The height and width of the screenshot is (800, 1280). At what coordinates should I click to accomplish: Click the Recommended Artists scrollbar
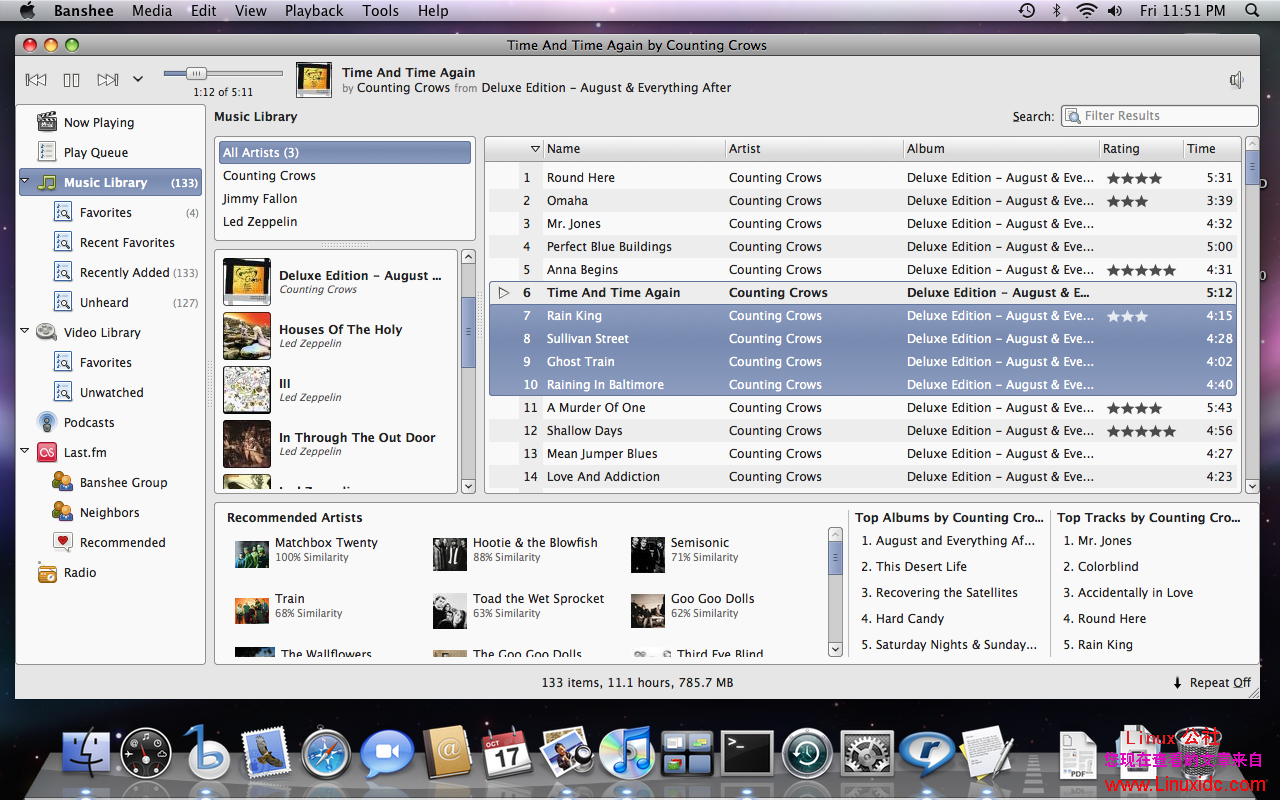tap(836, 592)
